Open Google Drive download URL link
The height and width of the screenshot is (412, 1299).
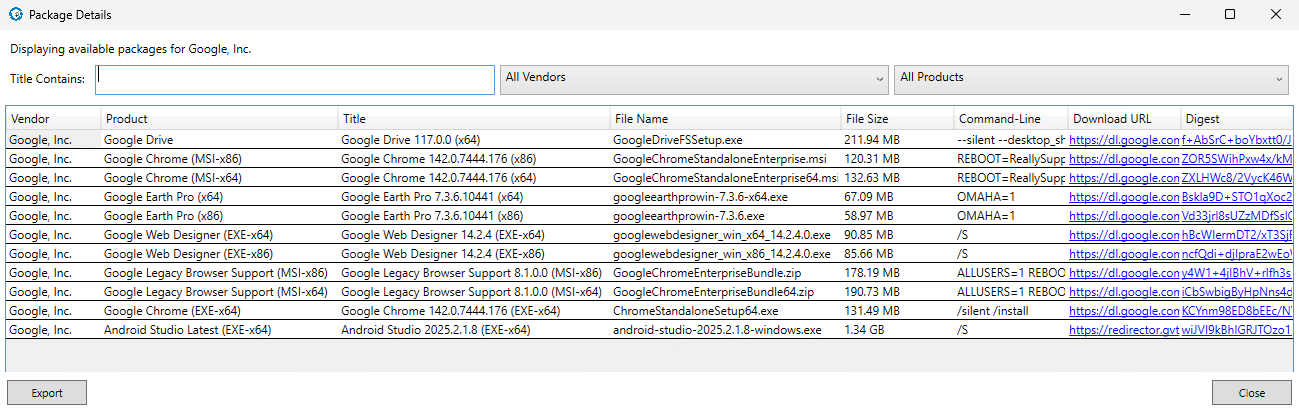[1124, 140]
